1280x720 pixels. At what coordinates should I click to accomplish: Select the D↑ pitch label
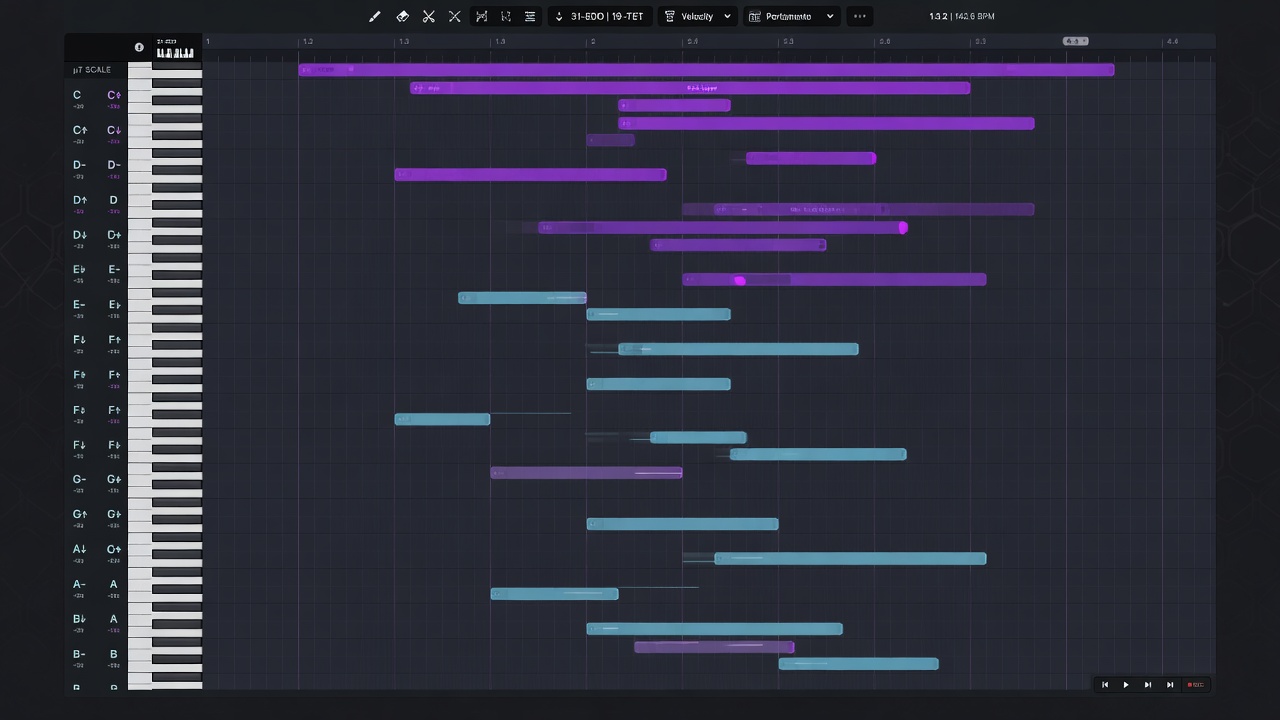click(80, 200)
